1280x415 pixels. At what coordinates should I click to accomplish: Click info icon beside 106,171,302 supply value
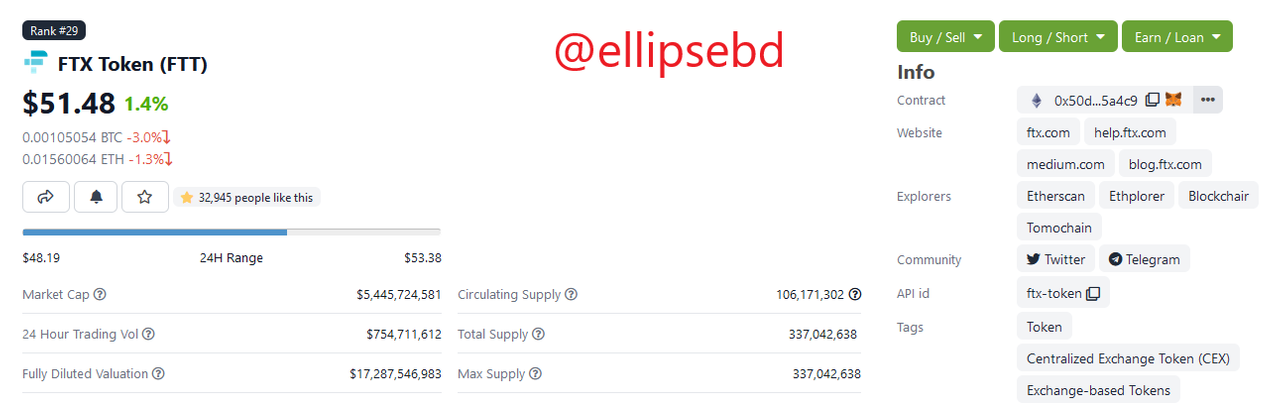(x=855, y=295)
